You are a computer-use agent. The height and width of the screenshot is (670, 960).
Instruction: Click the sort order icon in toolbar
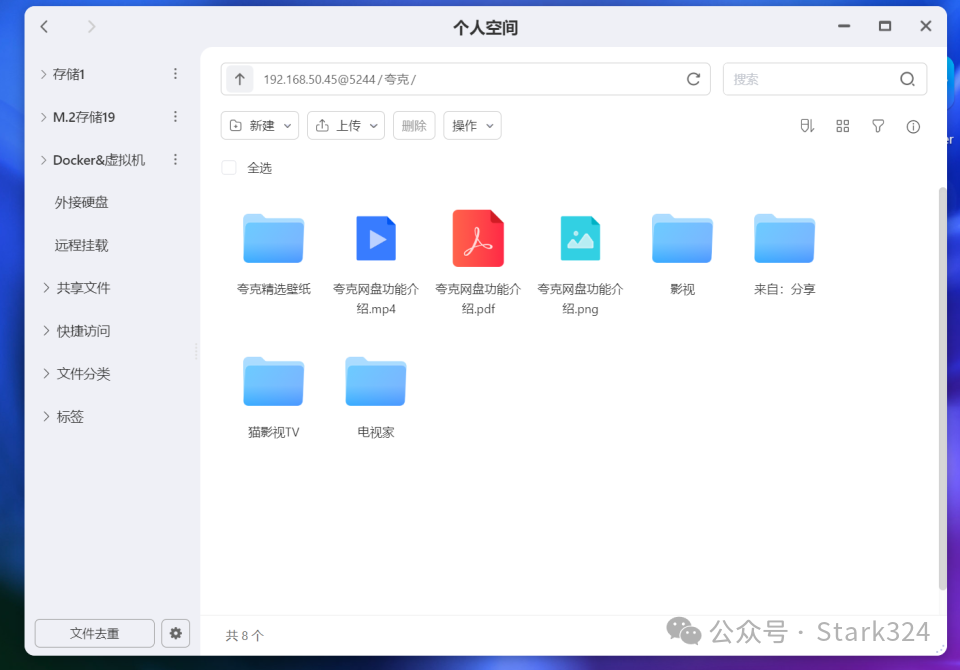807,126
